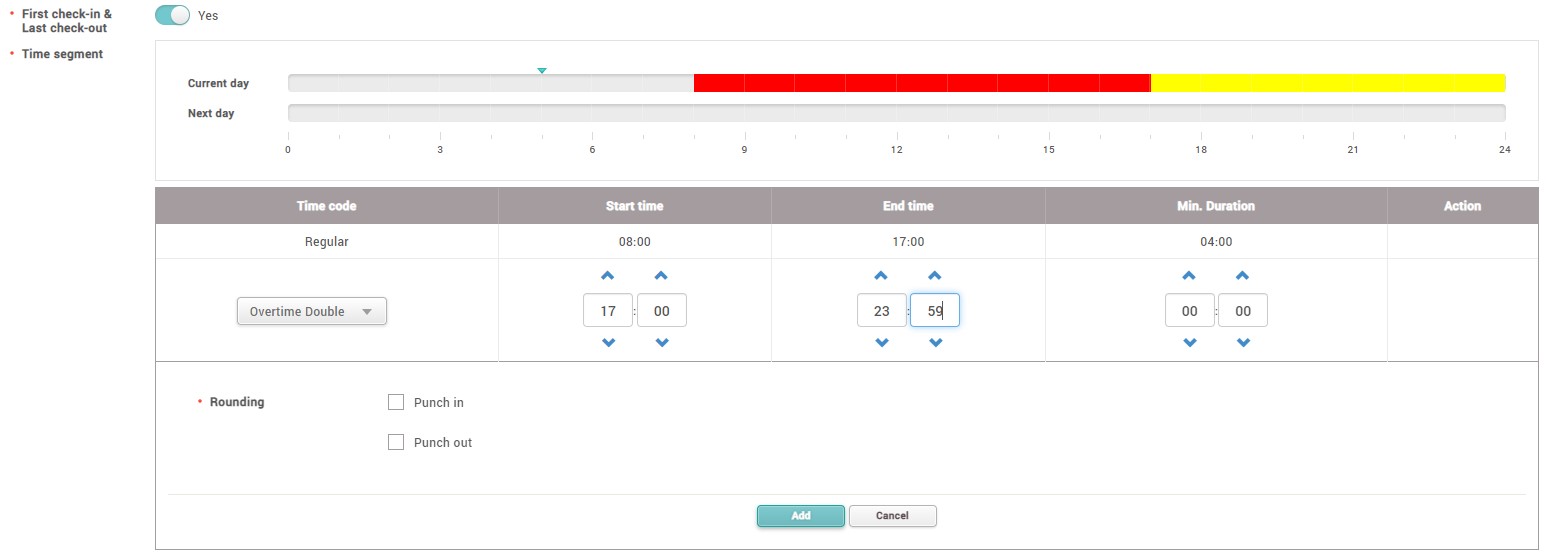Open the Overtime Double time code dropdown
The image size is (1546, 556).
point(311,312)
